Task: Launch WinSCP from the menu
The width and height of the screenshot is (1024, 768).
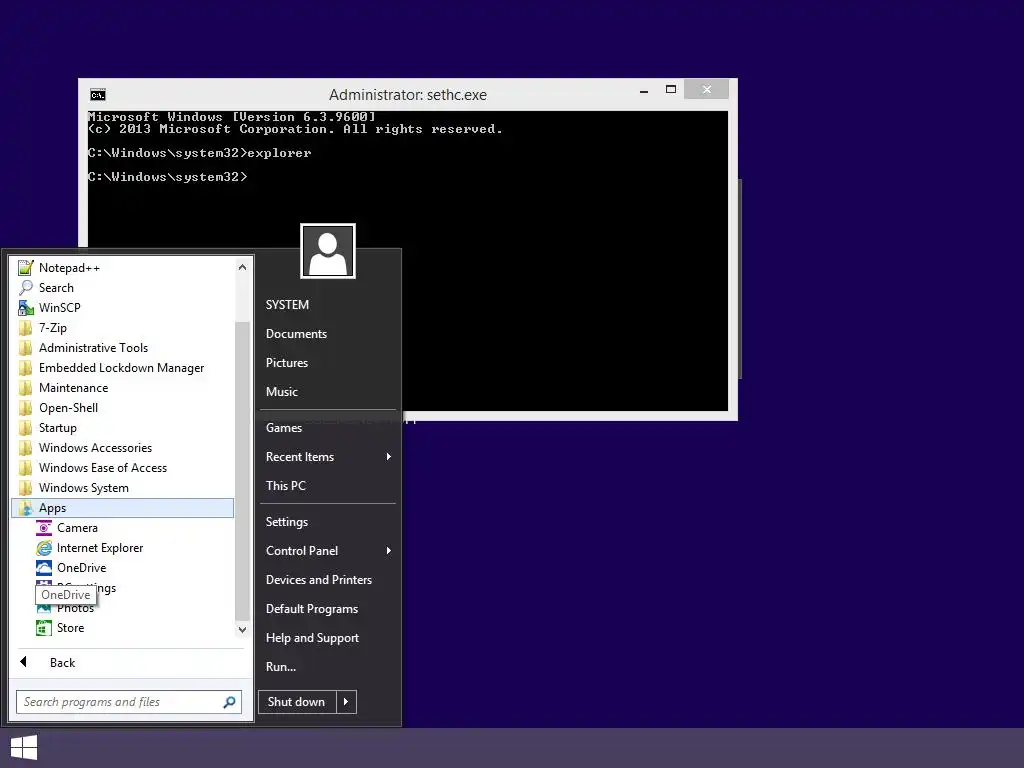Action: (123, 308)
